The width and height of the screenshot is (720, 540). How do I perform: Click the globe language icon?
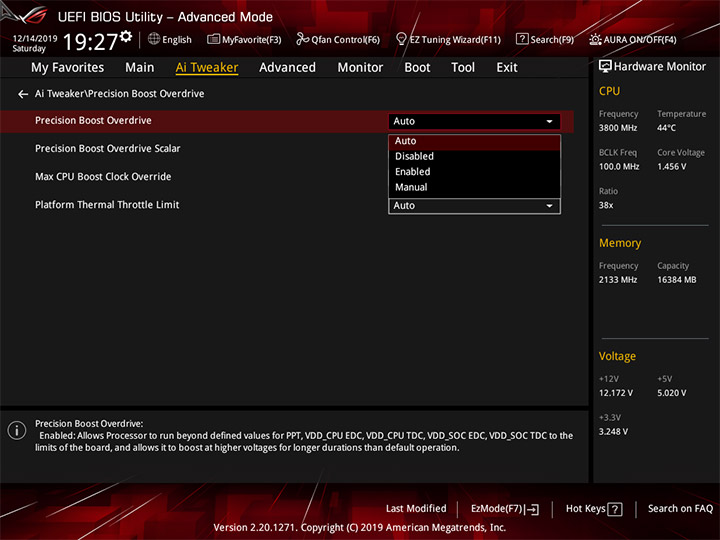pos(154,39)
